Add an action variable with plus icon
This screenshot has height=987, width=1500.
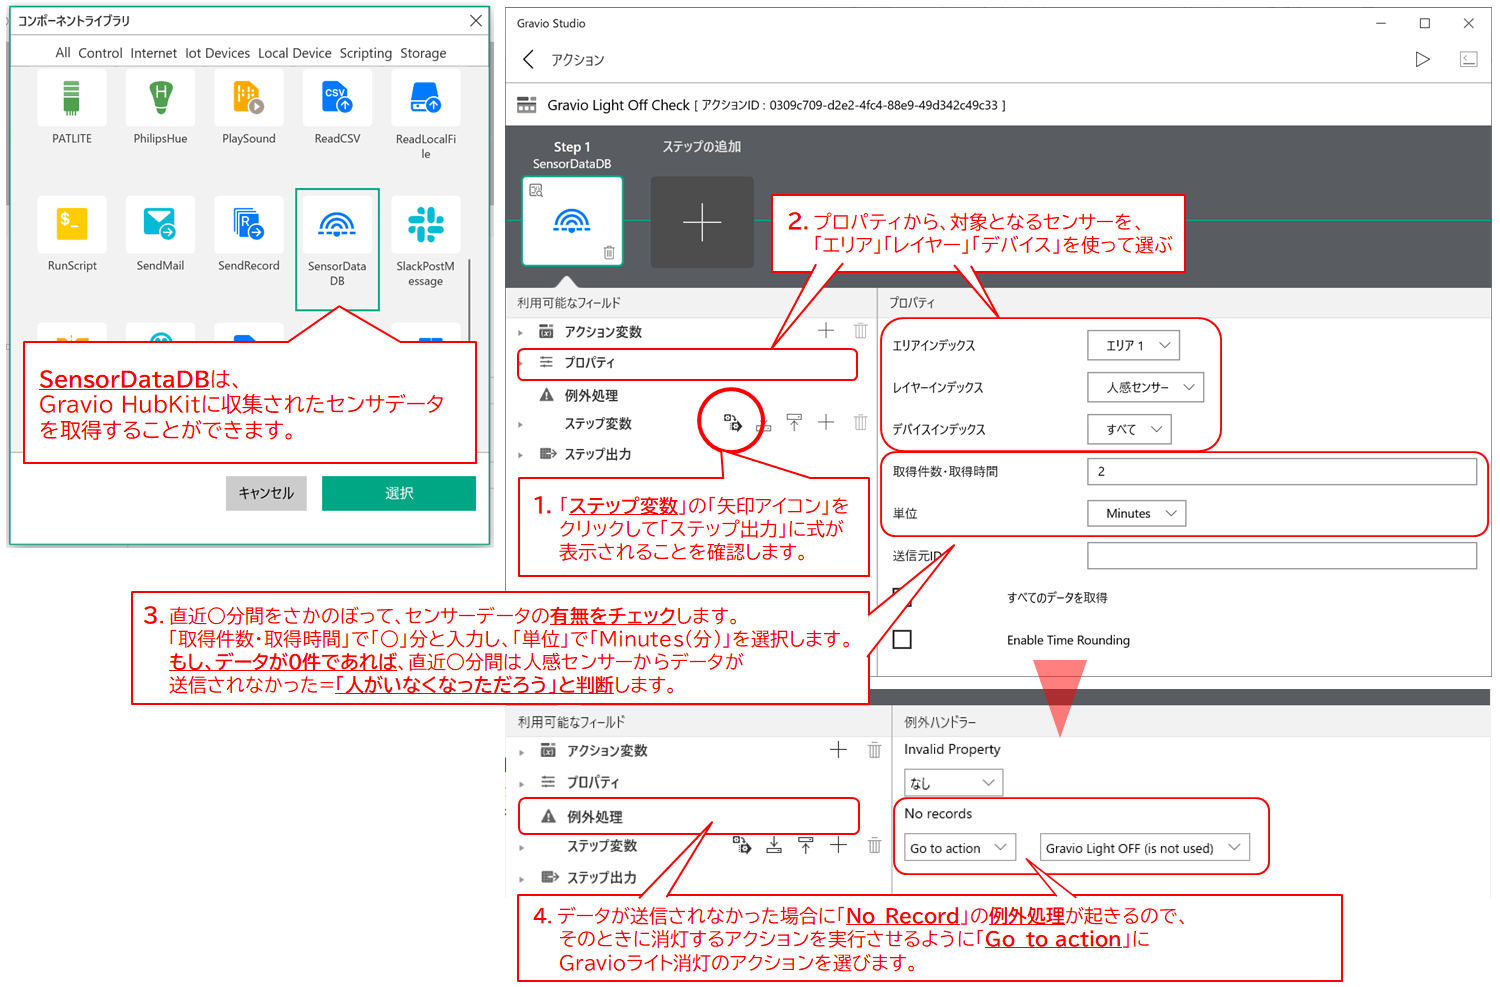click(x=826, y=331)
